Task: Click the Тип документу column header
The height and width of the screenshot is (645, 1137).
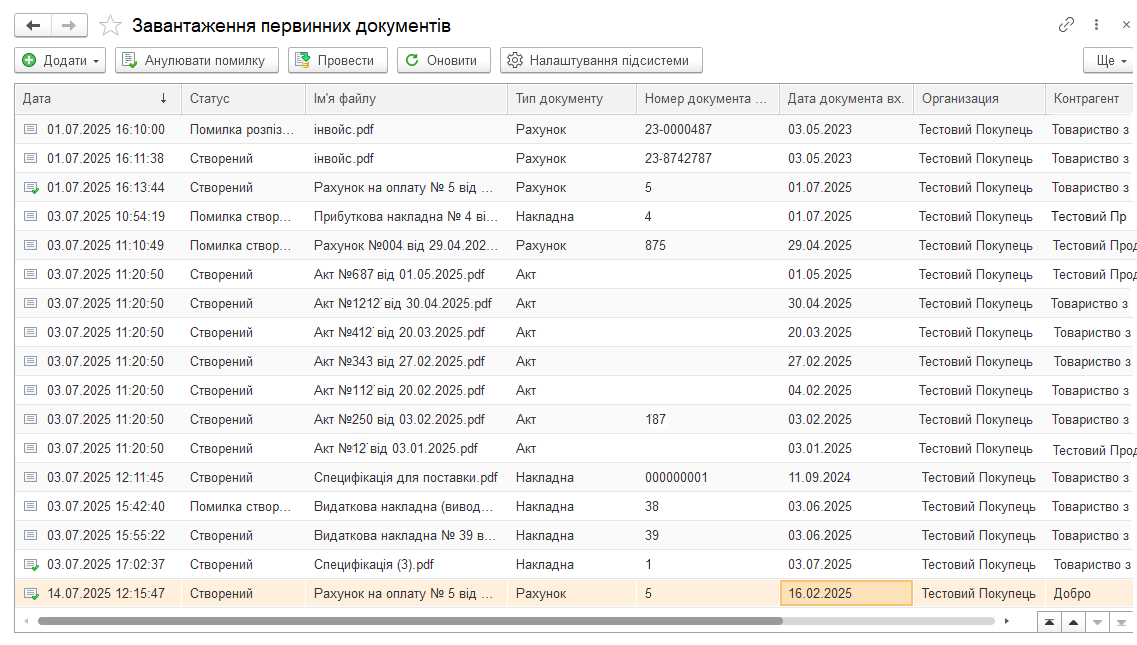Action: tap(570, 99)
